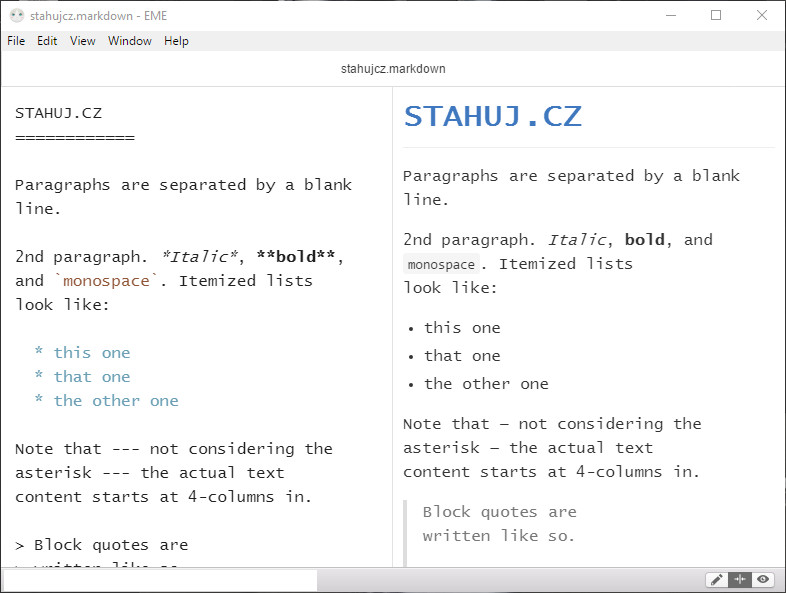Click "* the other one" in editor
786x593 pixels.
click(x=107, y=401)
